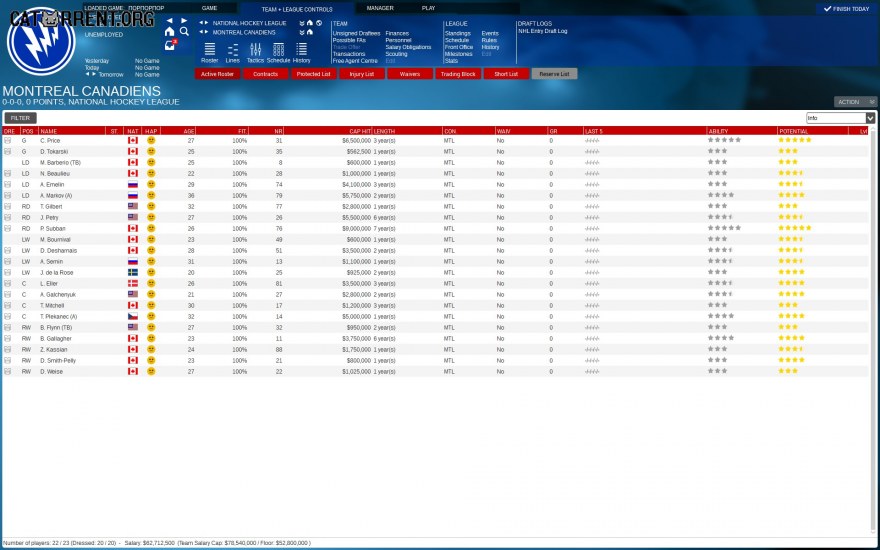Image resolution: width=880 pixels, height=550 pixels.
Task: Click J. de la Rose's Swedish flag
Action: pos(133,273)
